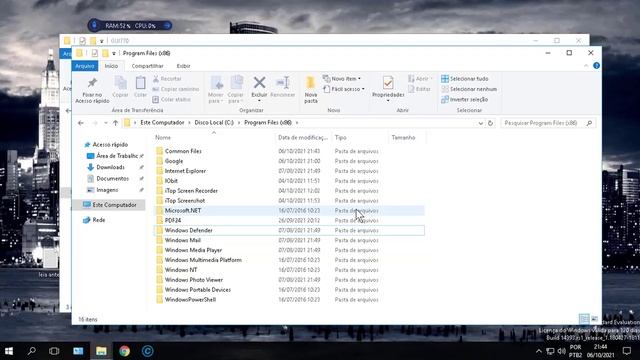Click the Fixar no Acesso rápido pin icon

pos(92,83)
